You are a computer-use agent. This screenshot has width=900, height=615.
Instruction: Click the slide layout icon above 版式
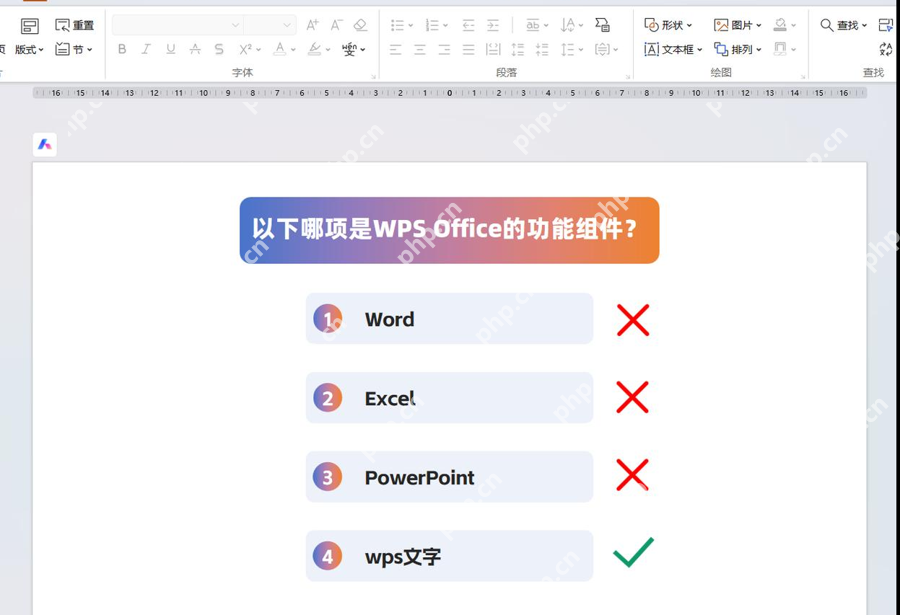click(x=29, y=26)
